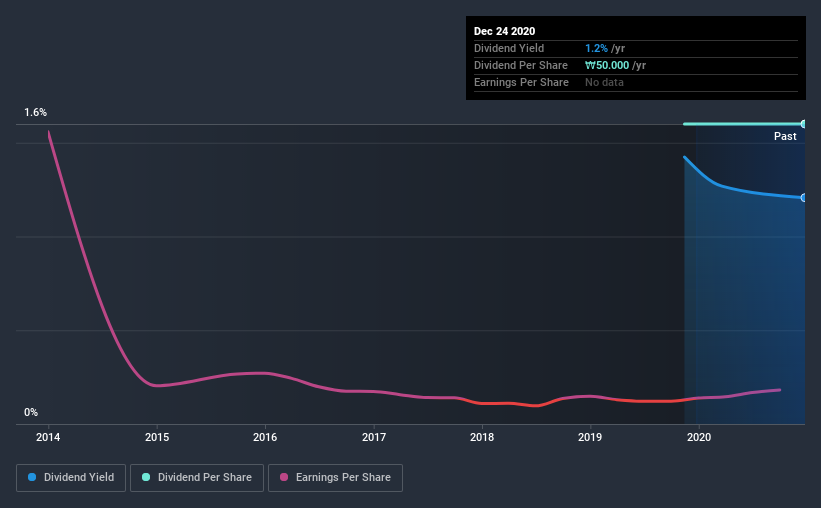821x508 pixels.
Task: Select the 2015 x-axis label
Action: click(157, 437)
